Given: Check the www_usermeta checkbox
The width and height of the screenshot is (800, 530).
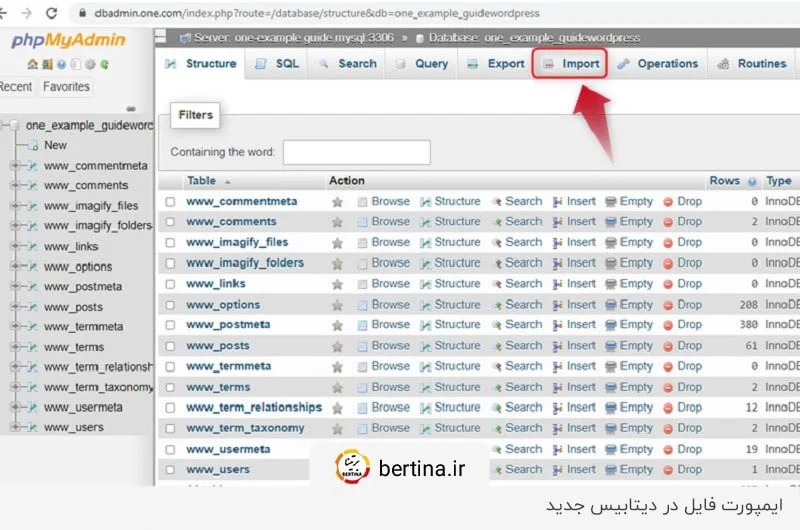Looking at the screenshot, I should [x=170, y=450].
